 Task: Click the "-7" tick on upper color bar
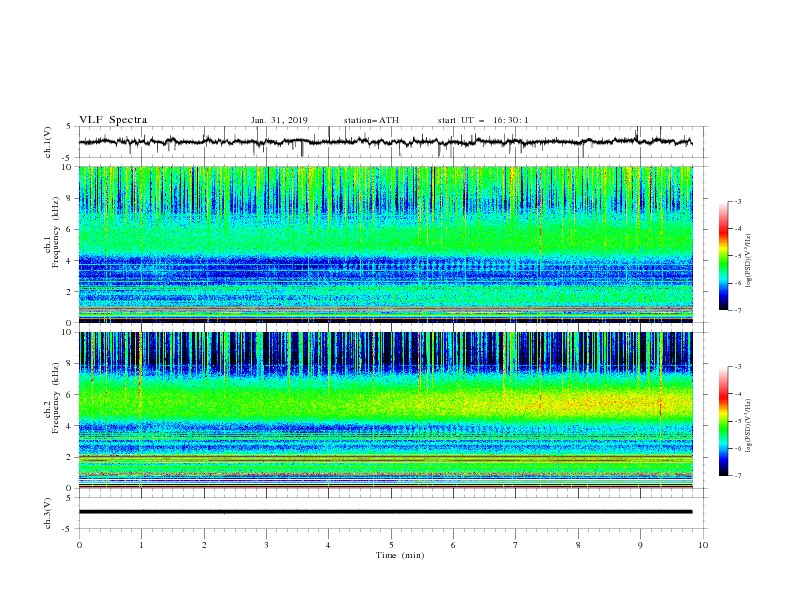[x=737, y=311]
